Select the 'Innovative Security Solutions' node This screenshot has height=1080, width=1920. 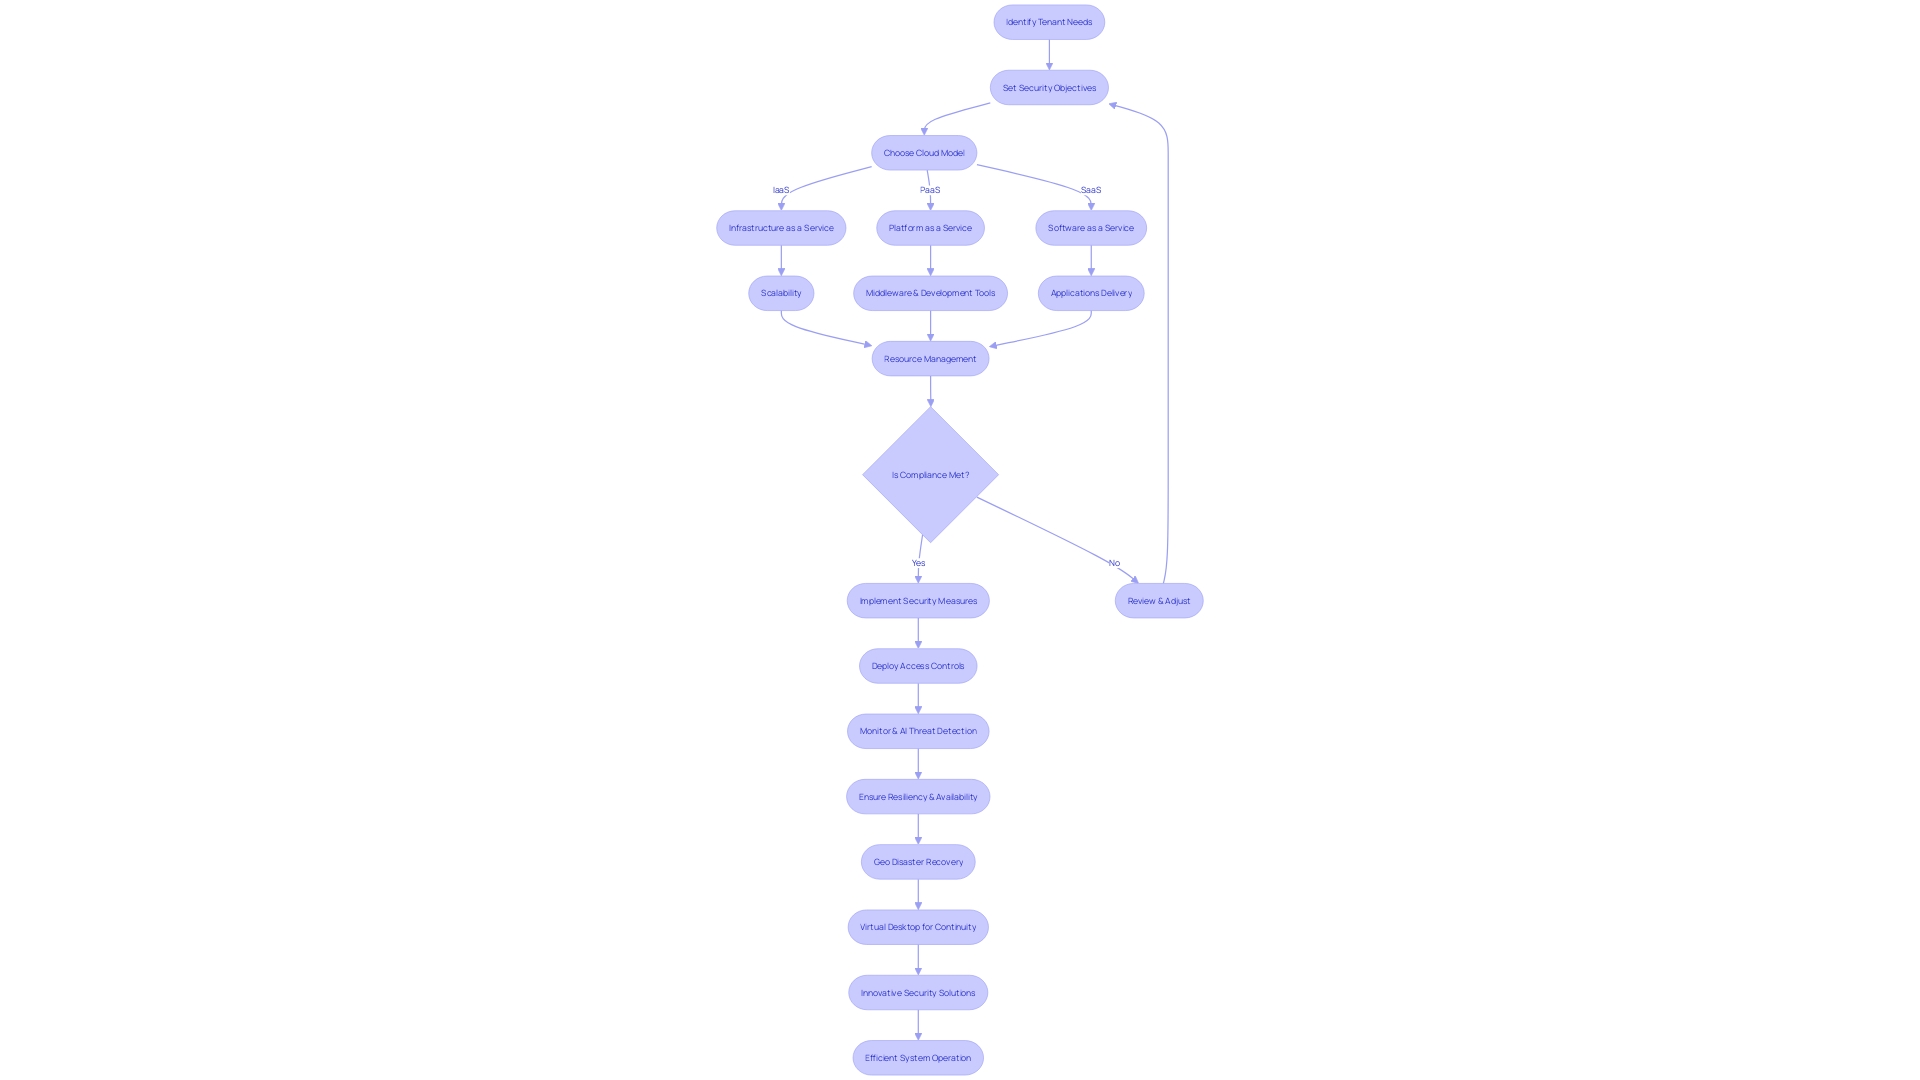point(918,992)
